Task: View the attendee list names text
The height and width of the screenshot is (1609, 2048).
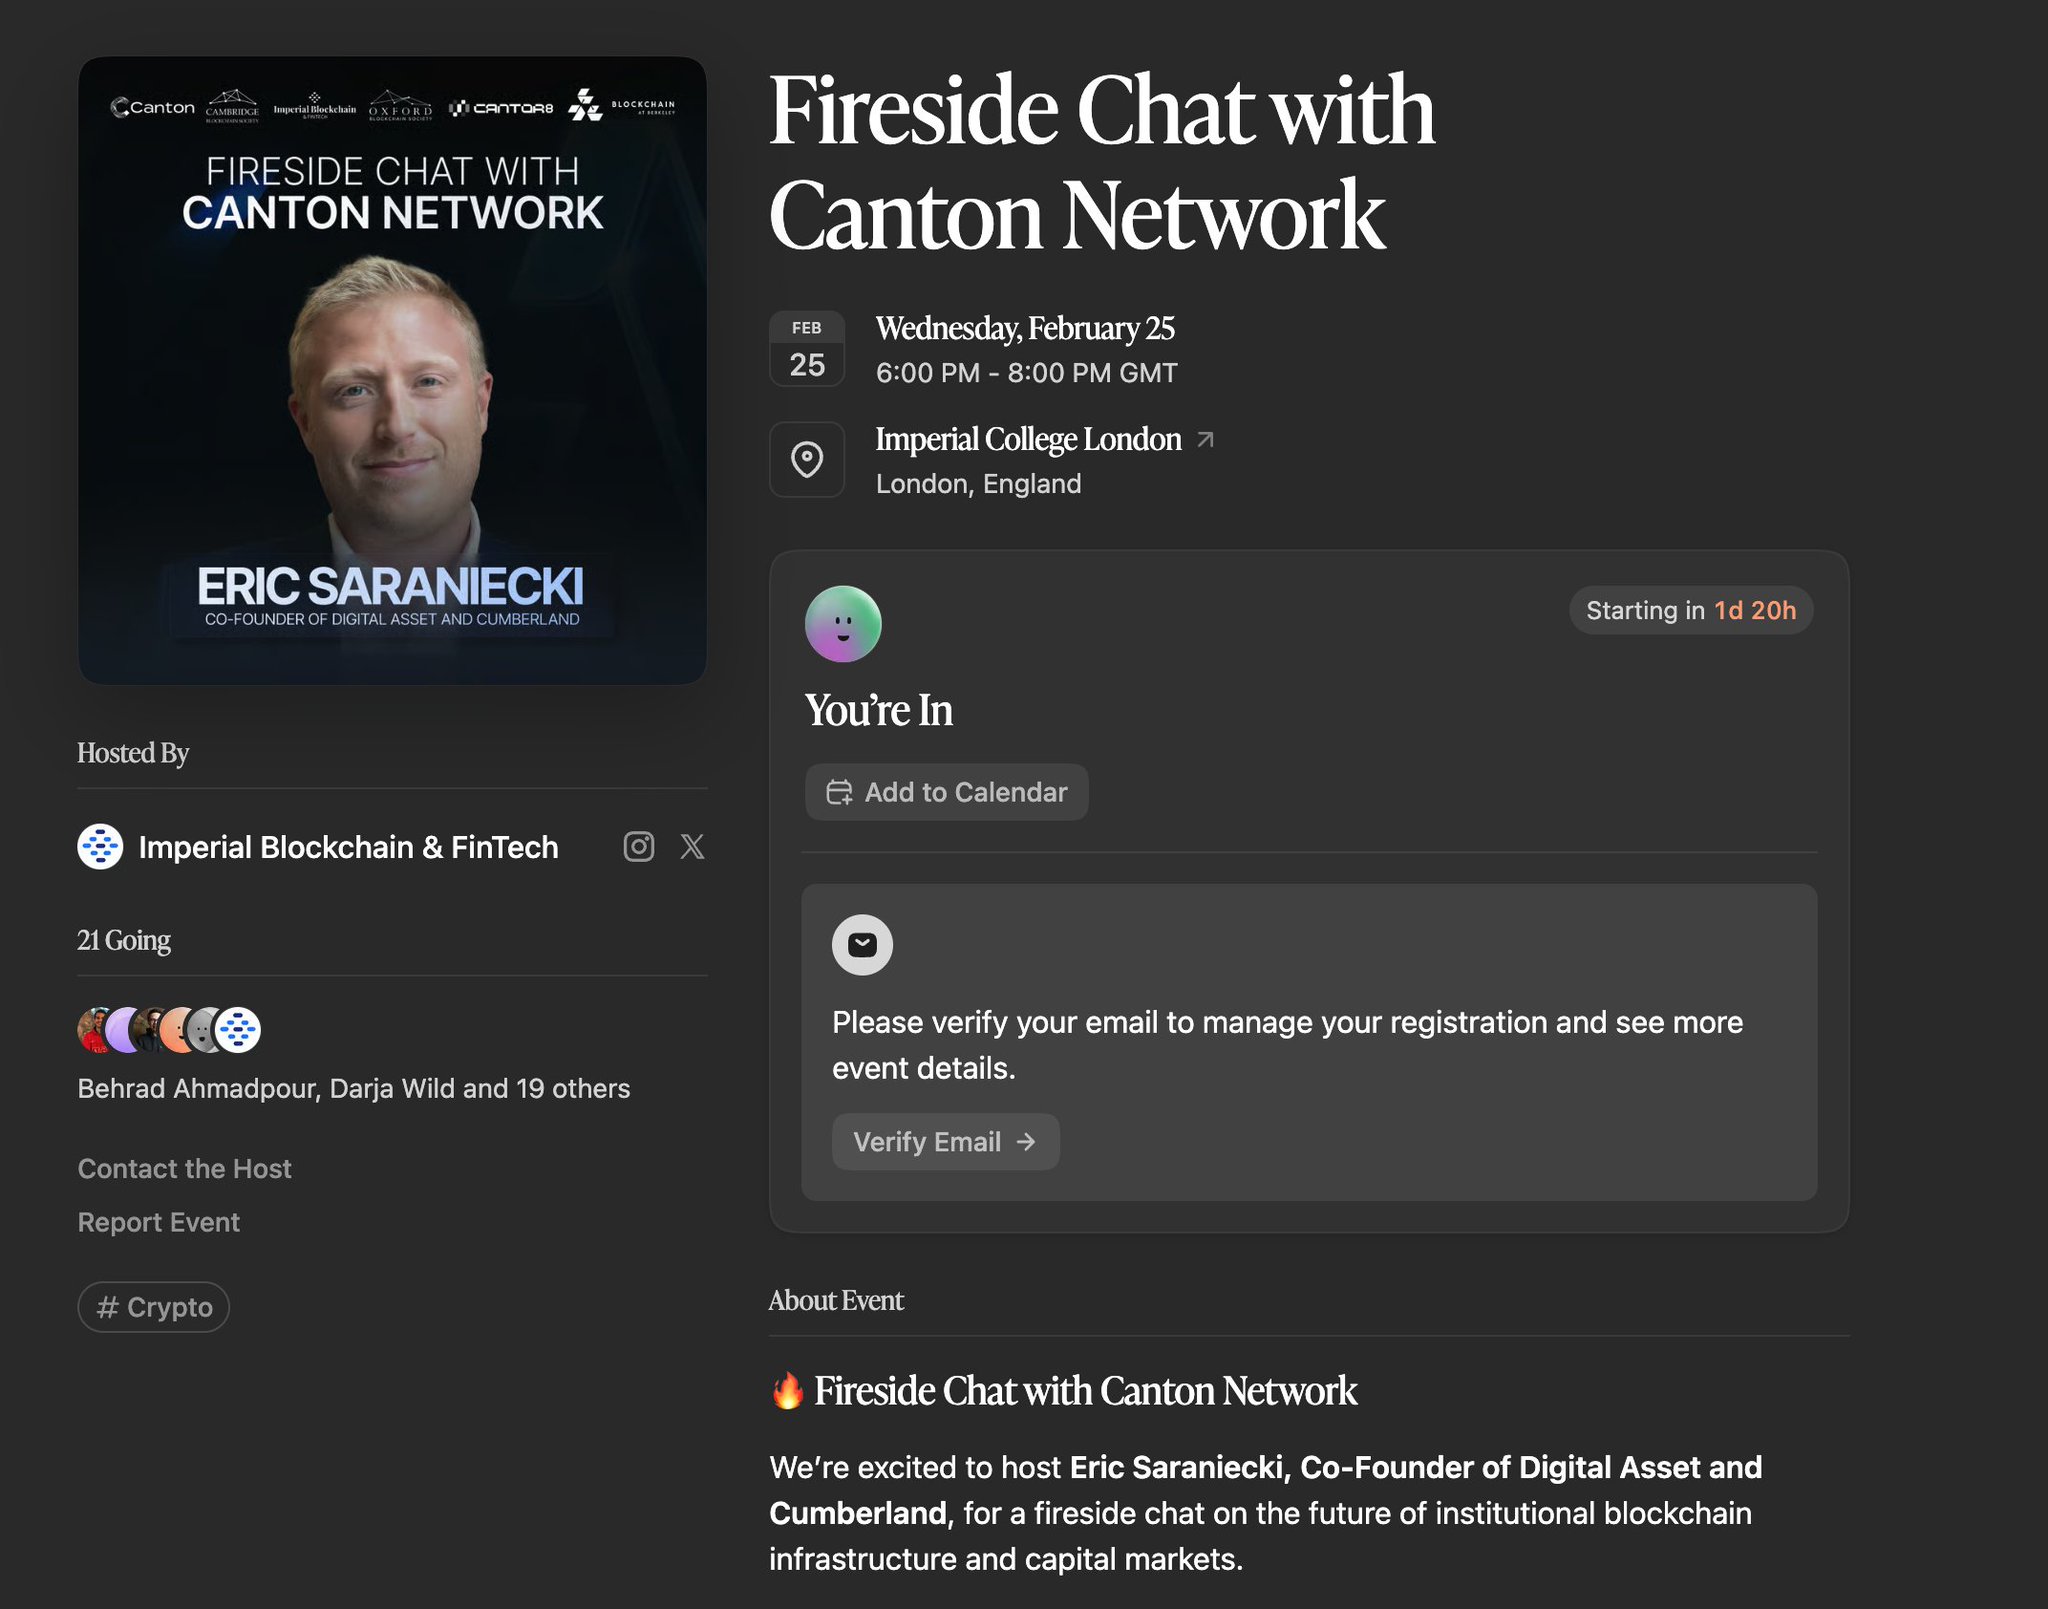Action: (x=354, y=1088)
